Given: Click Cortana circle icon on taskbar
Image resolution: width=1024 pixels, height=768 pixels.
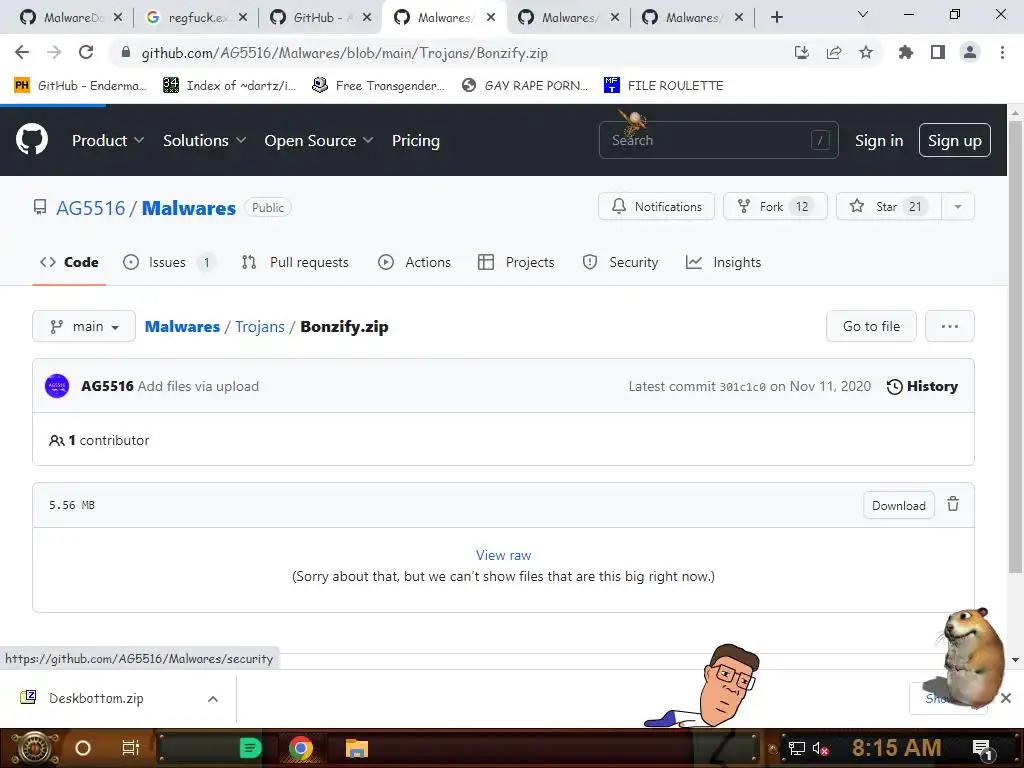Looking at the screenshot, I should 83,748.
